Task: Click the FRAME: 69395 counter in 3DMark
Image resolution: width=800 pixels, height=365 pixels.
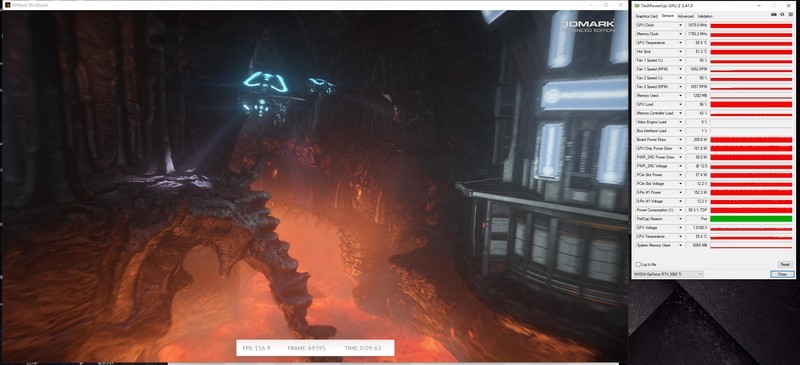Action: (308, 348)
